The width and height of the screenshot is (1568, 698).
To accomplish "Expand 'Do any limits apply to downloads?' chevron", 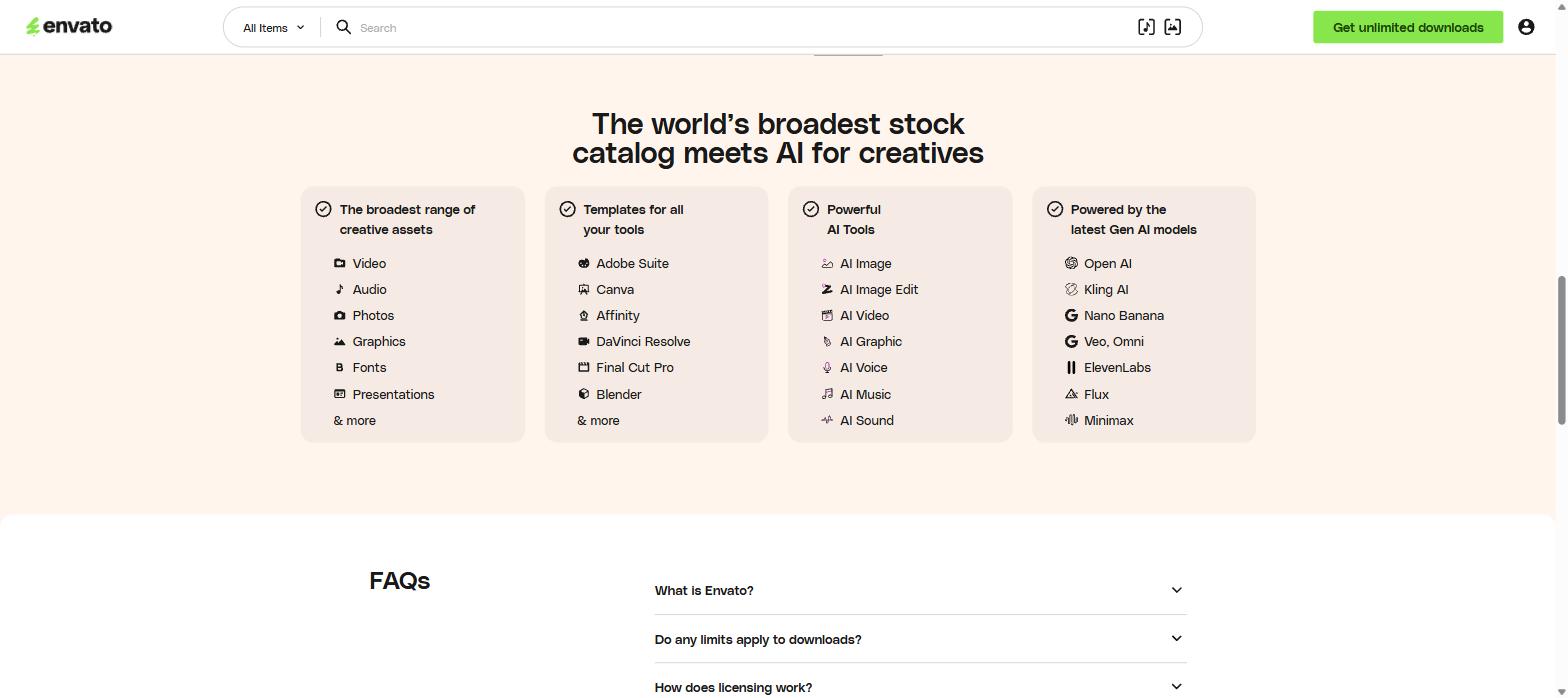I will click(x=1176, y=638).
